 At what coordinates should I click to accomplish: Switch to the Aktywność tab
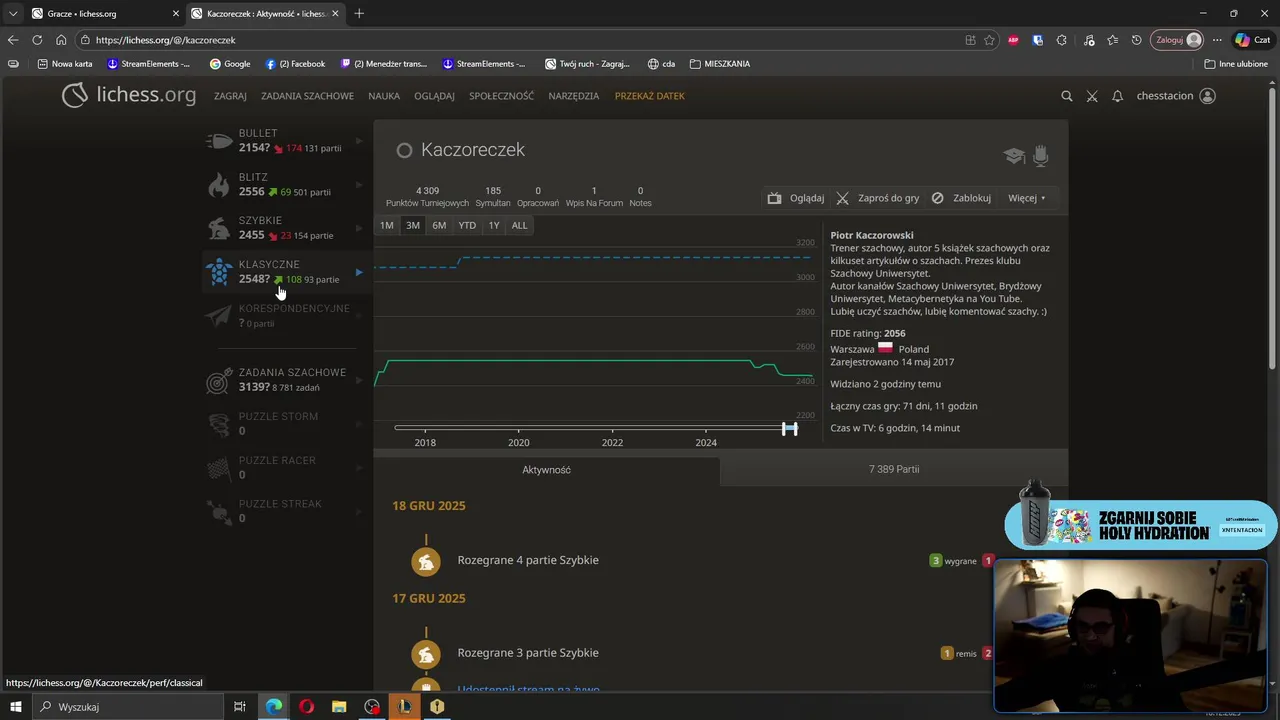pos(546,469)
